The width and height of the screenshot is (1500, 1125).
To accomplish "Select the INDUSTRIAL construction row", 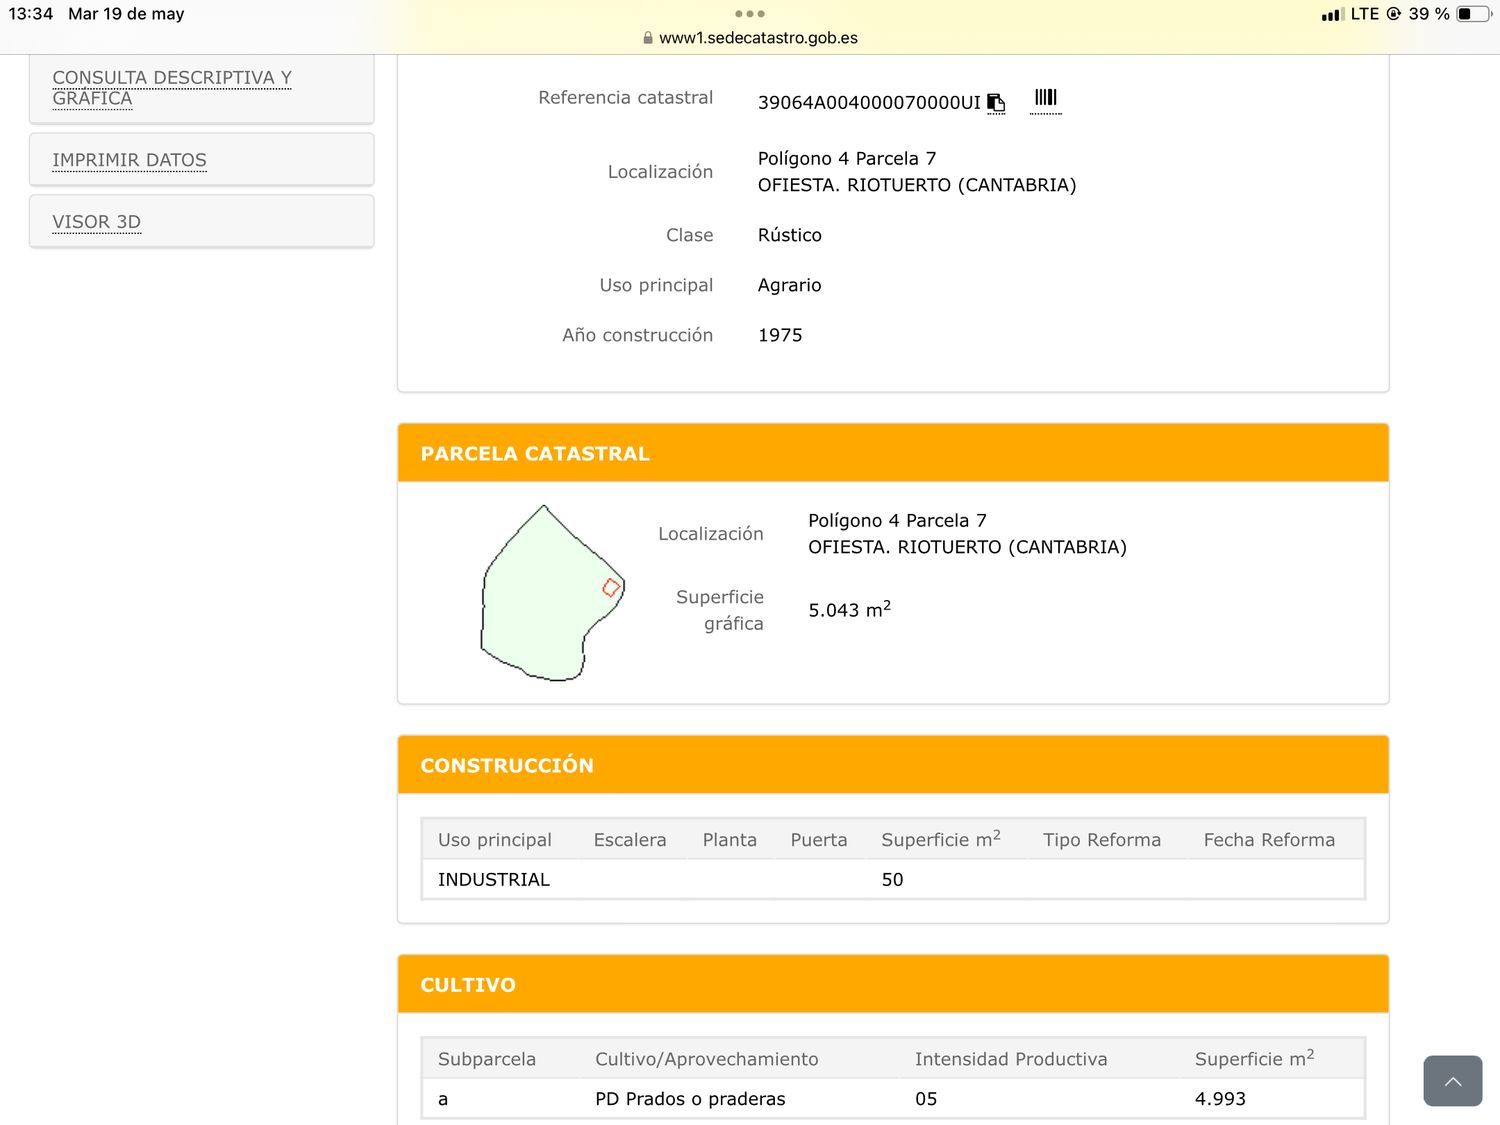I will pos(893,879).
